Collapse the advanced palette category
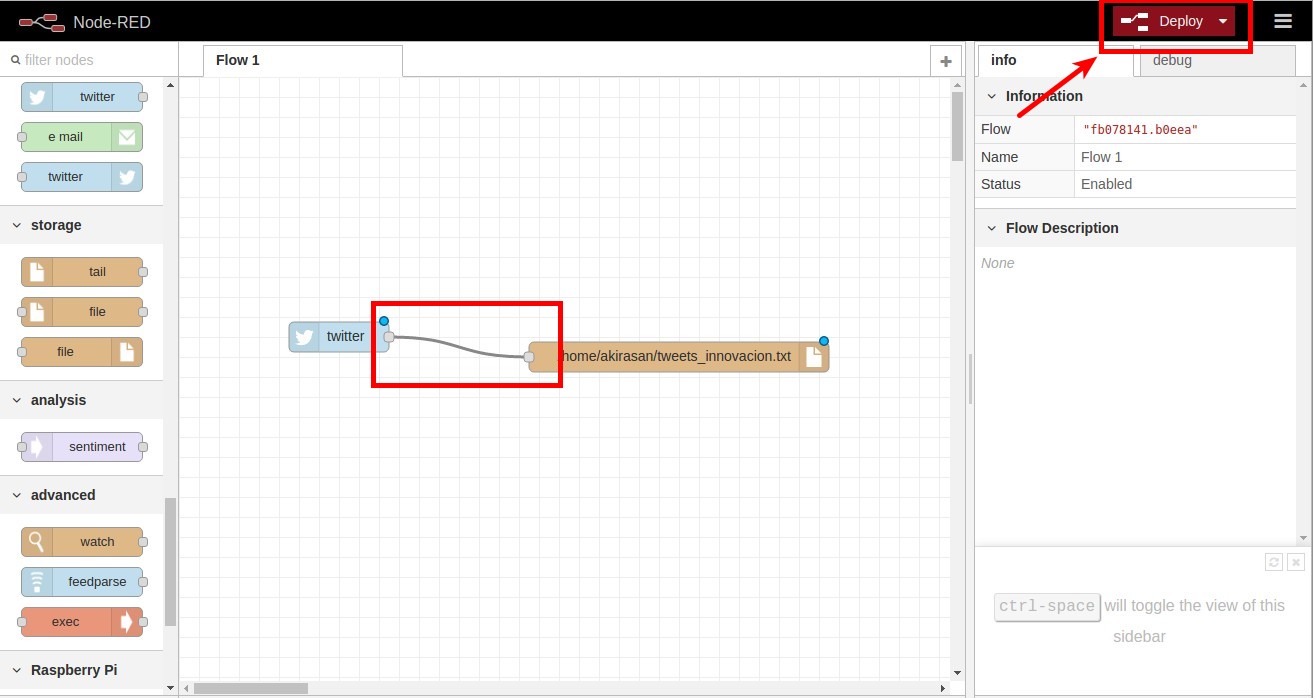 pyautogui.click(x=81, y=495)
